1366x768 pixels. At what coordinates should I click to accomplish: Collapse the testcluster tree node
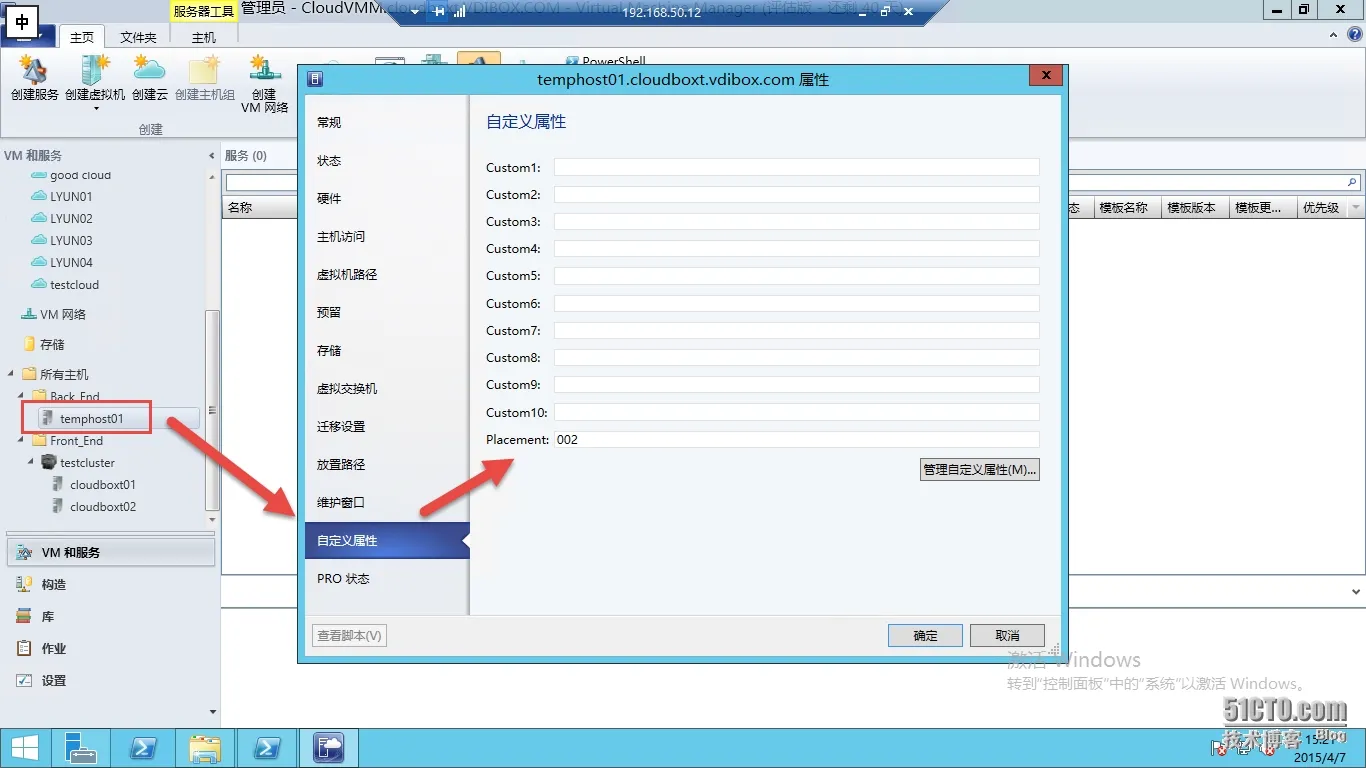(x=32, y=463)
